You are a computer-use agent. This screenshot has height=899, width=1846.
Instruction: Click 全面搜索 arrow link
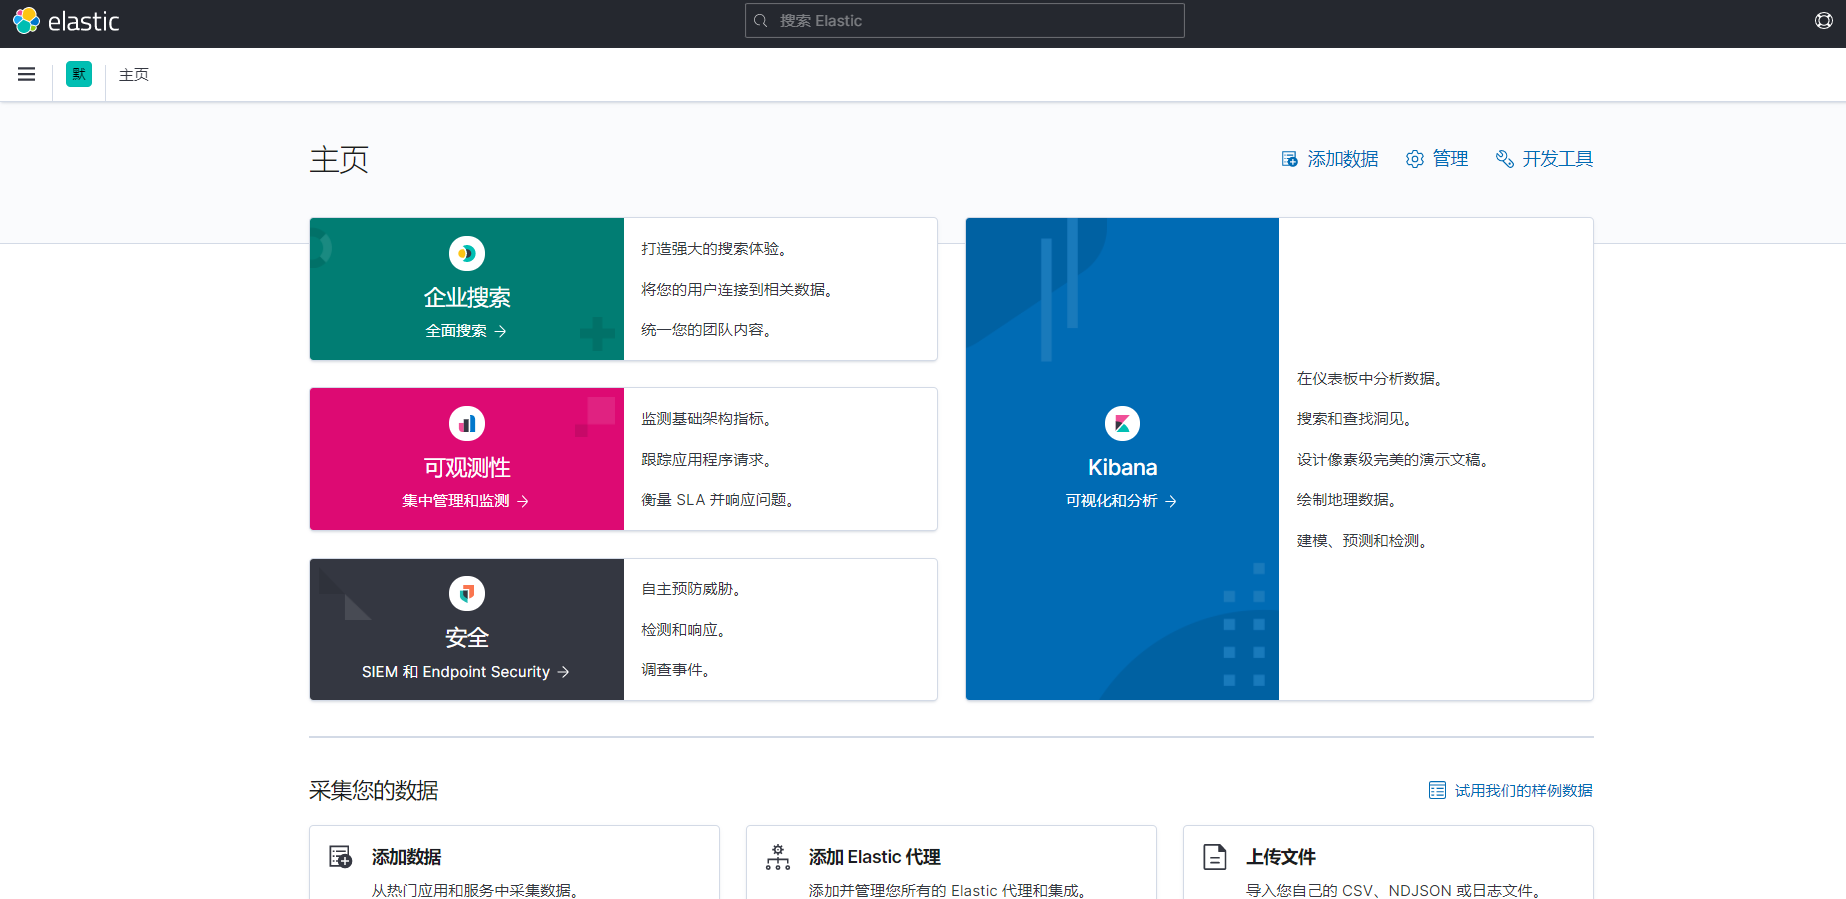click(x=466, y=331)
